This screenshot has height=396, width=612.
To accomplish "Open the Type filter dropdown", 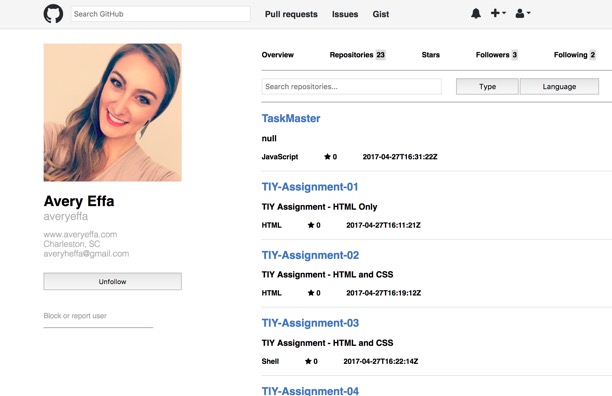I will coord(487,87).
